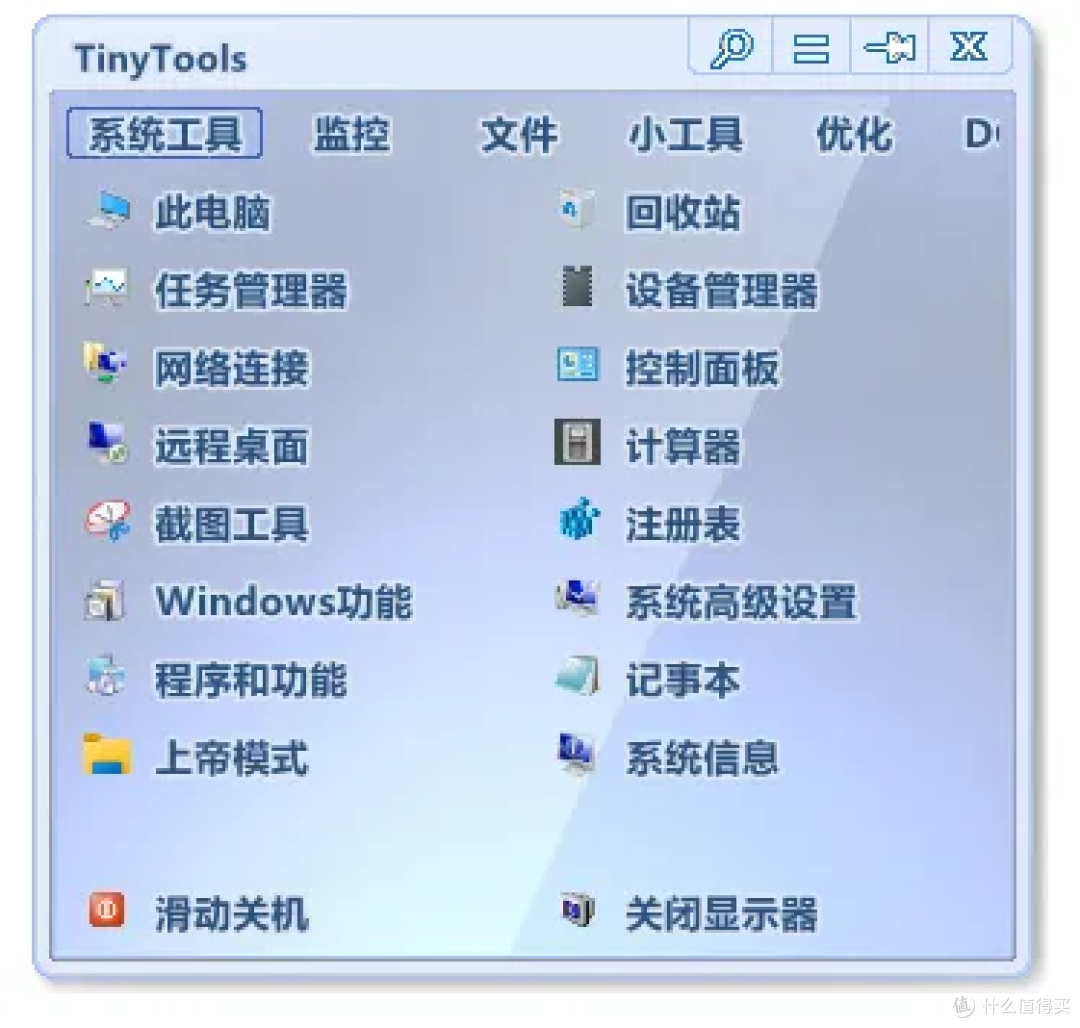Screen dimensions: 1080x1028
Task: Close TinyTools with the X button
Action: point(968,46)
